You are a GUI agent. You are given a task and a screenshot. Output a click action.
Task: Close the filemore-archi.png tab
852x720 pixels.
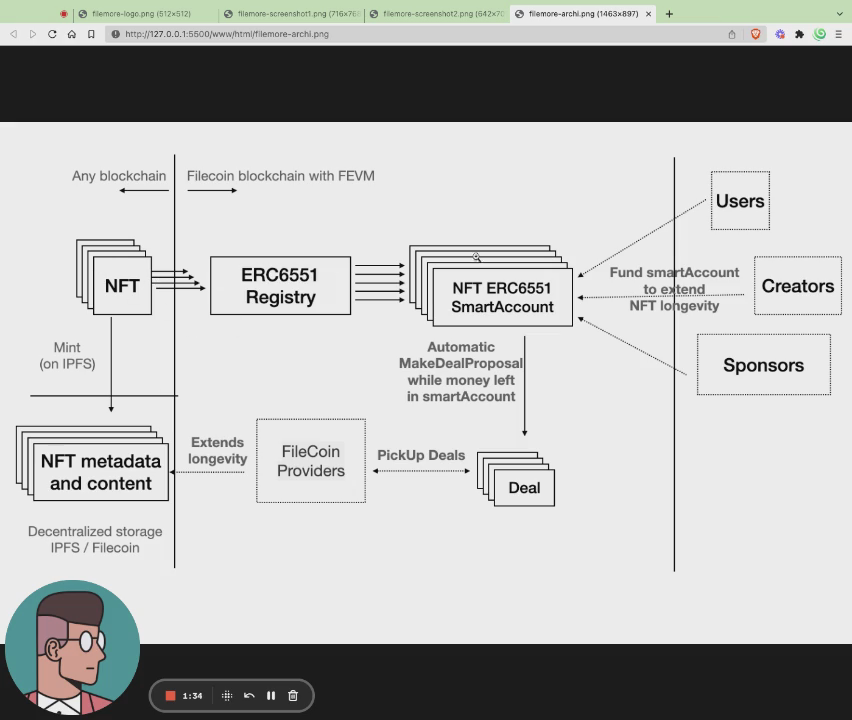click(x=648, y=14)
